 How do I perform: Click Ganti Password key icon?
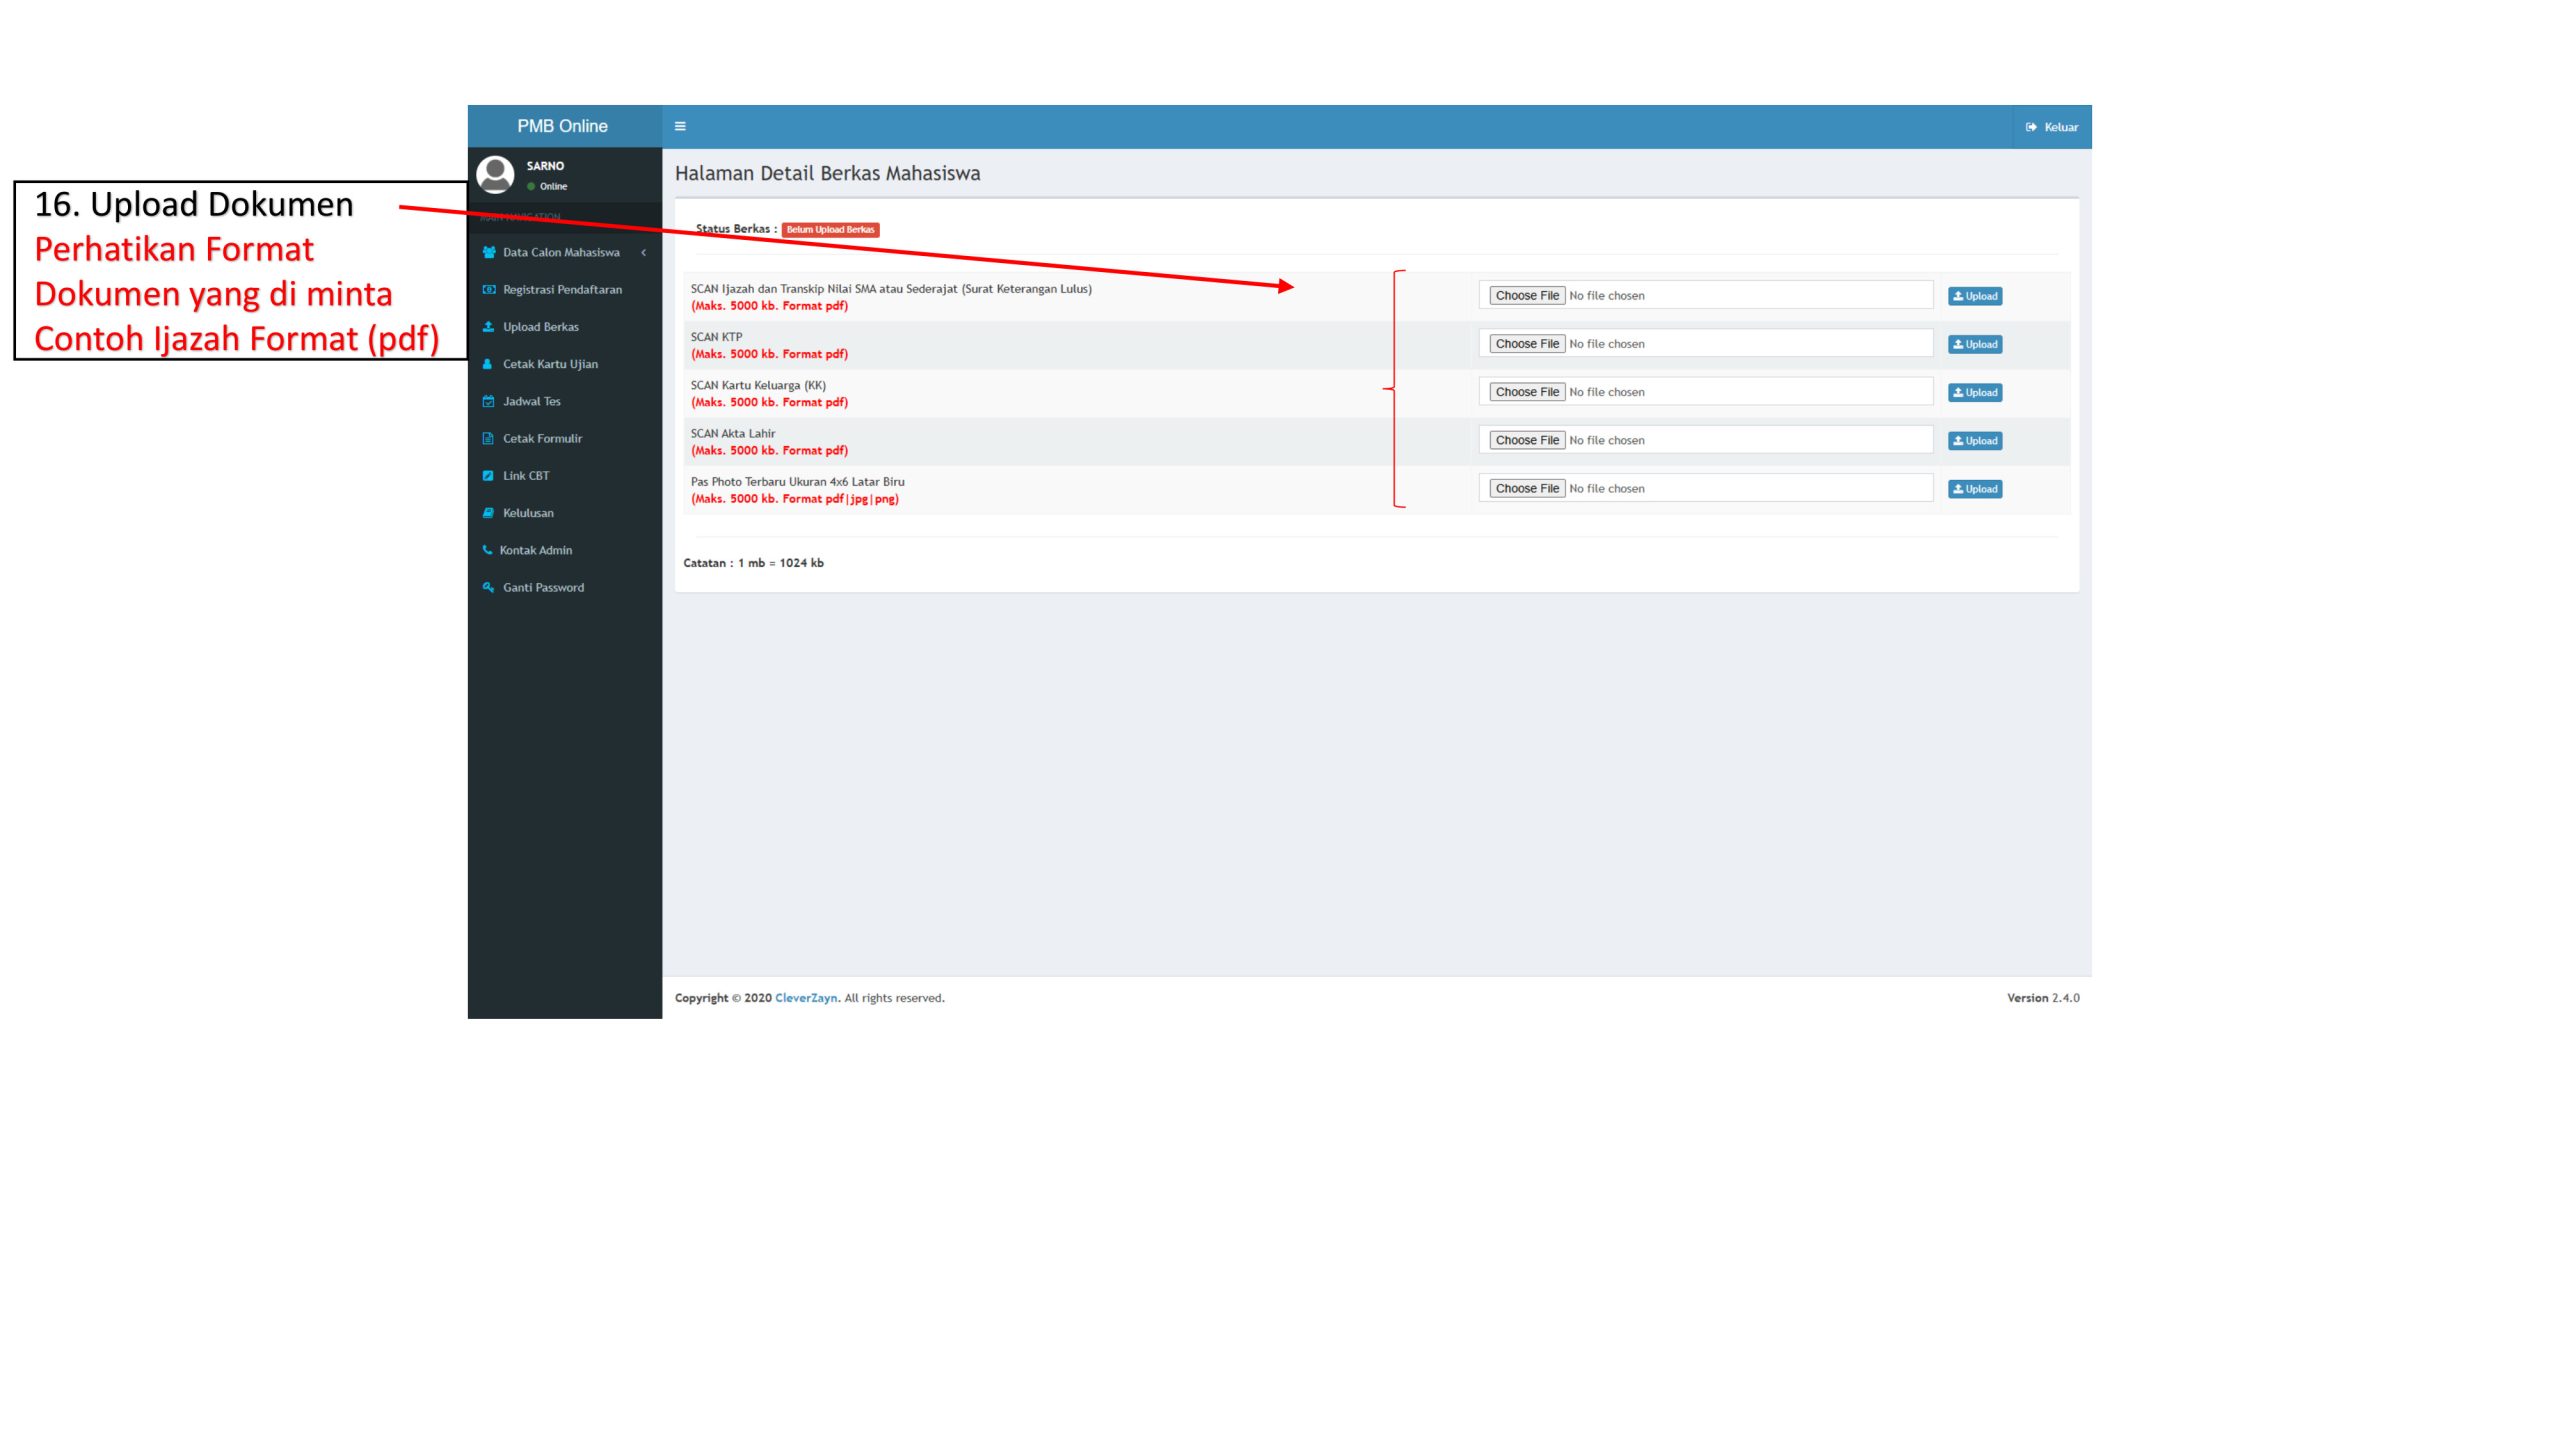[488, 587]
